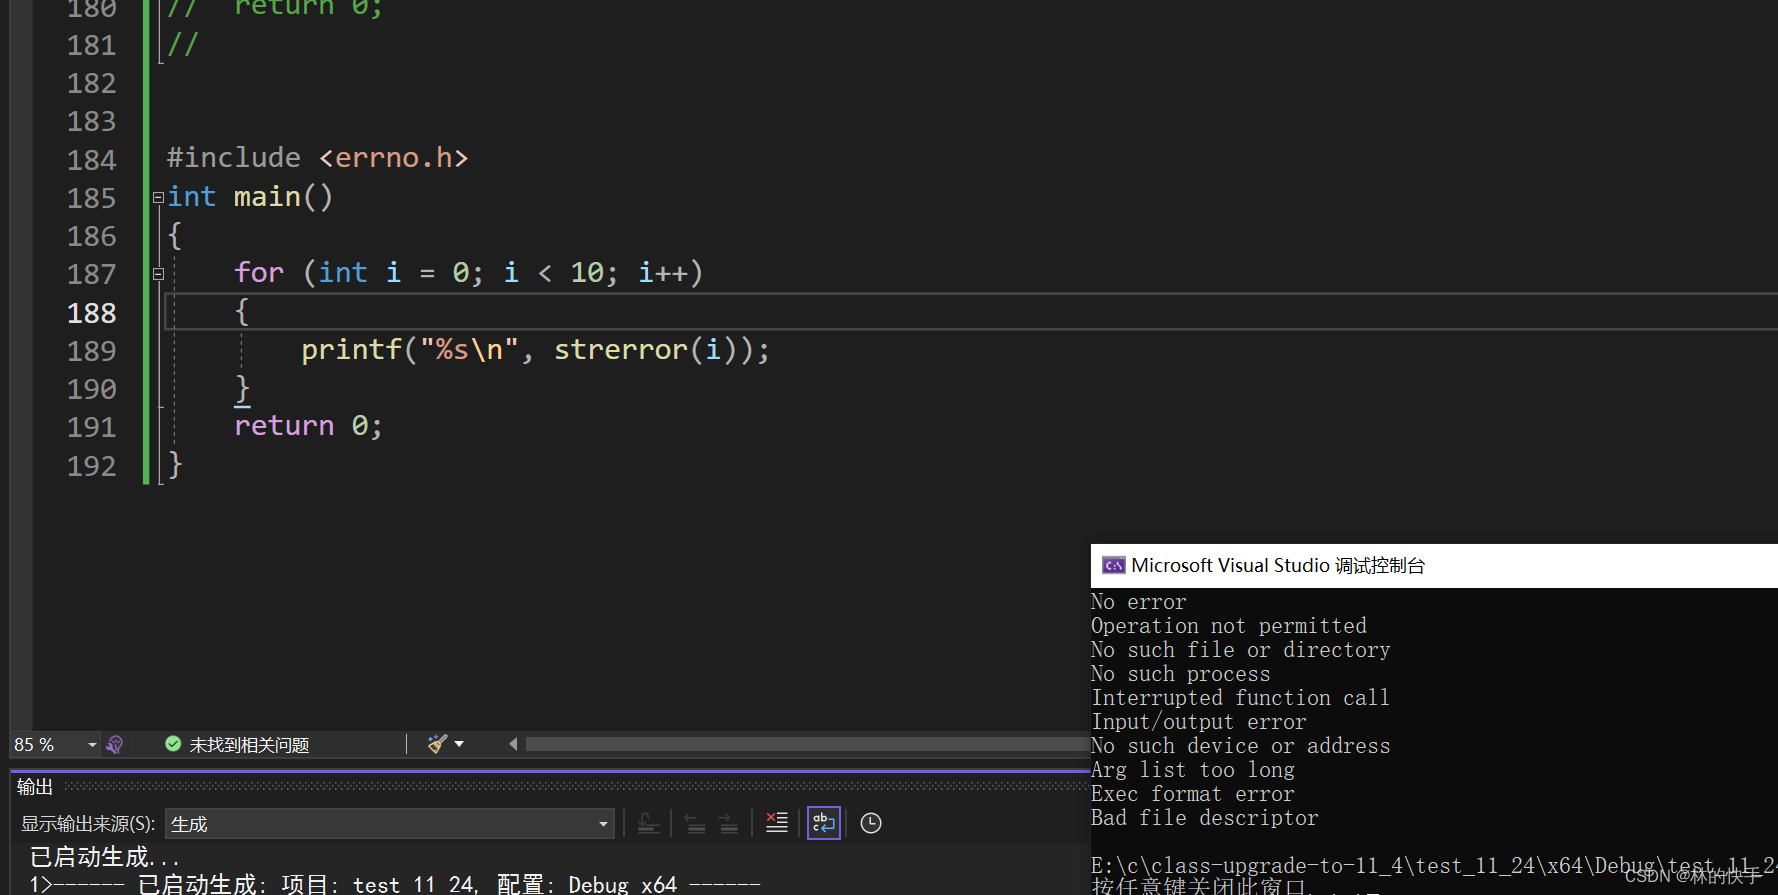Click the 'for' keyword on line 187

click(x=259, y=273)
